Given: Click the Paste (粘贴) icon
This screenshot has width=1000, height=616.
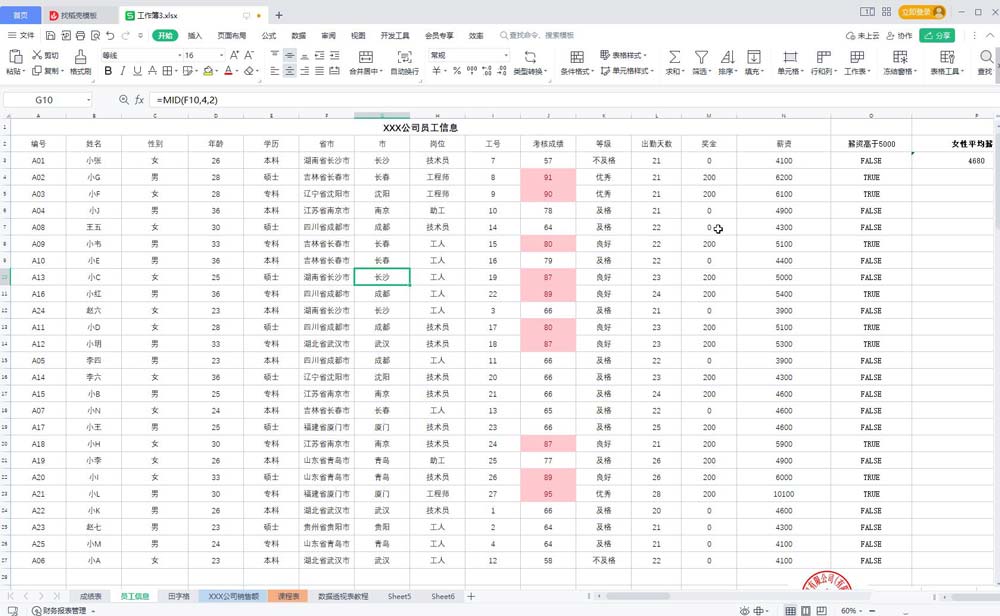Looking at the screenshot, I should point(15,57).
